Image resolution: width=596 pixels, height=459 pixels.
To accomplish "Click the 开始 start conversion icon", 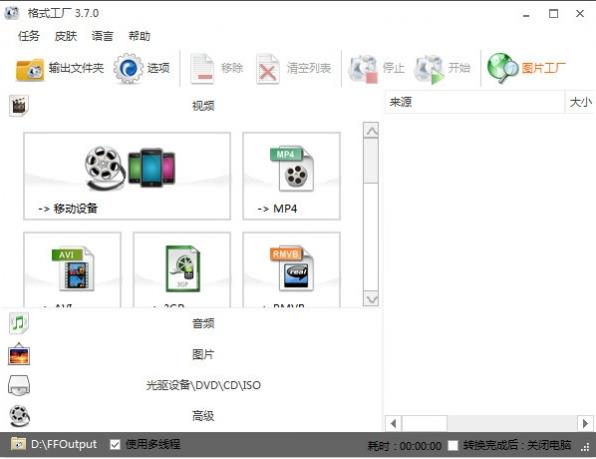I will 430,69.
